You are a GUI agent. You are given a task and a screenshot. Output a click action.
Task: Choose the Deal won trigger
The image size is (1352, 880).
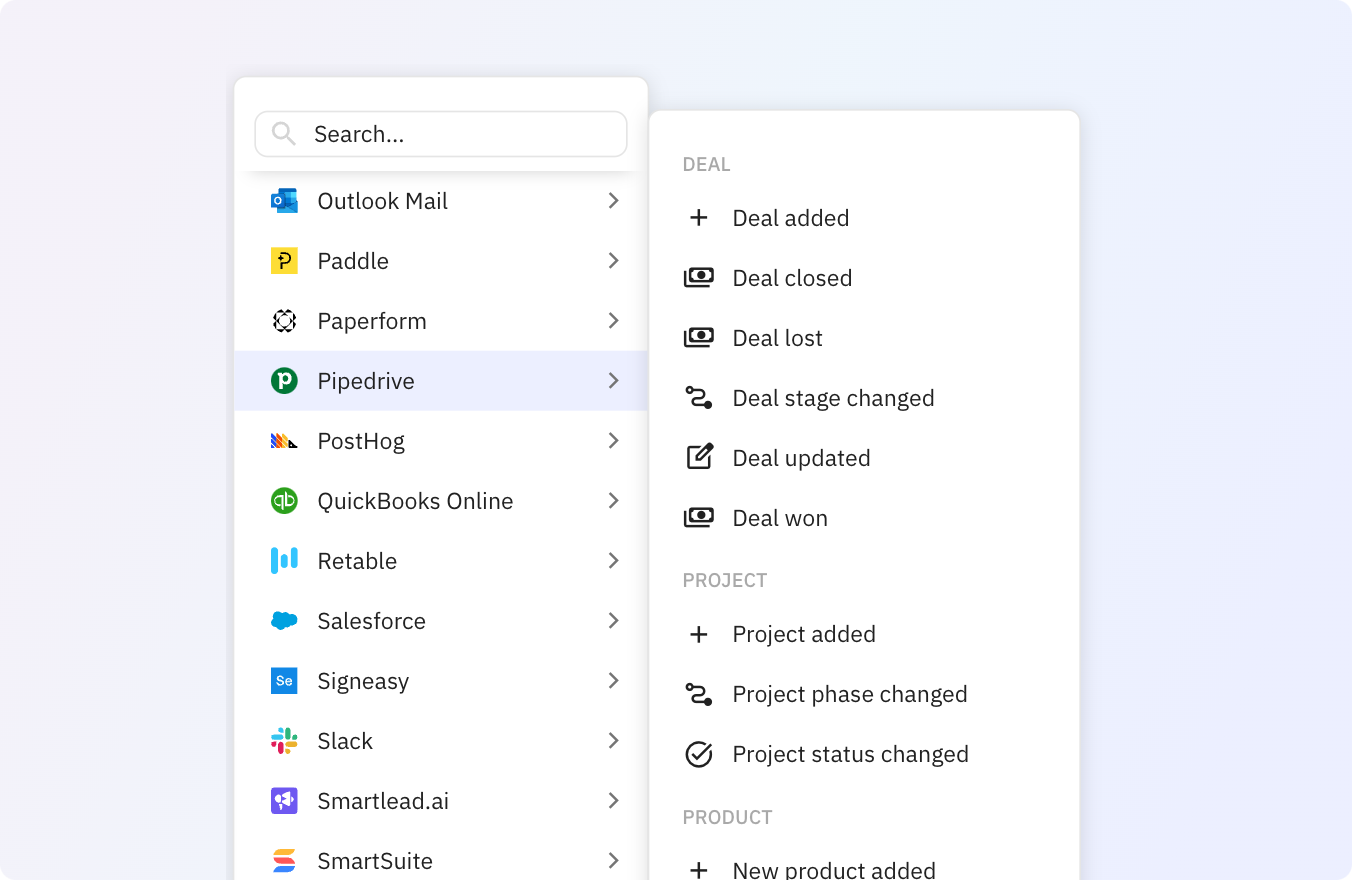tap(864, 518)
